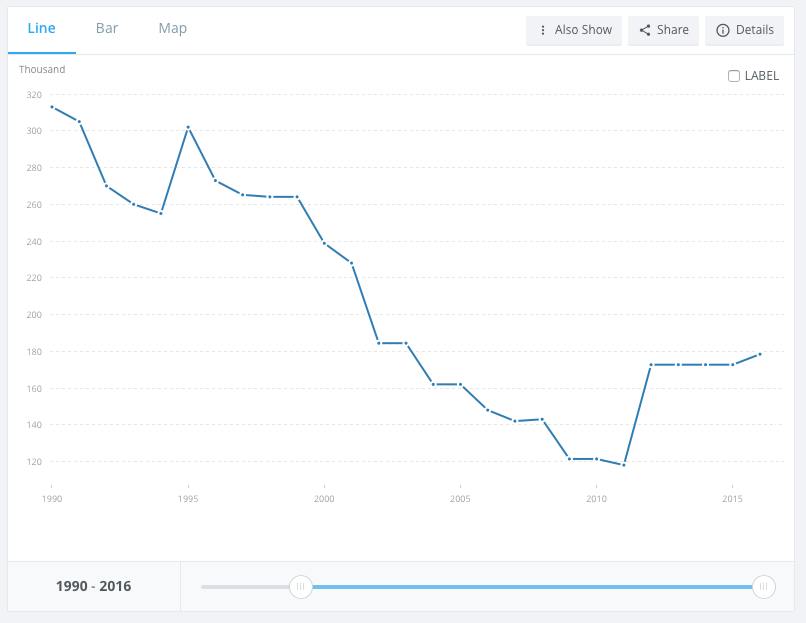Screen dimensions: 806x623
Task: Select the Line tab
Action: pyautogui.click(x=42, y=29)
